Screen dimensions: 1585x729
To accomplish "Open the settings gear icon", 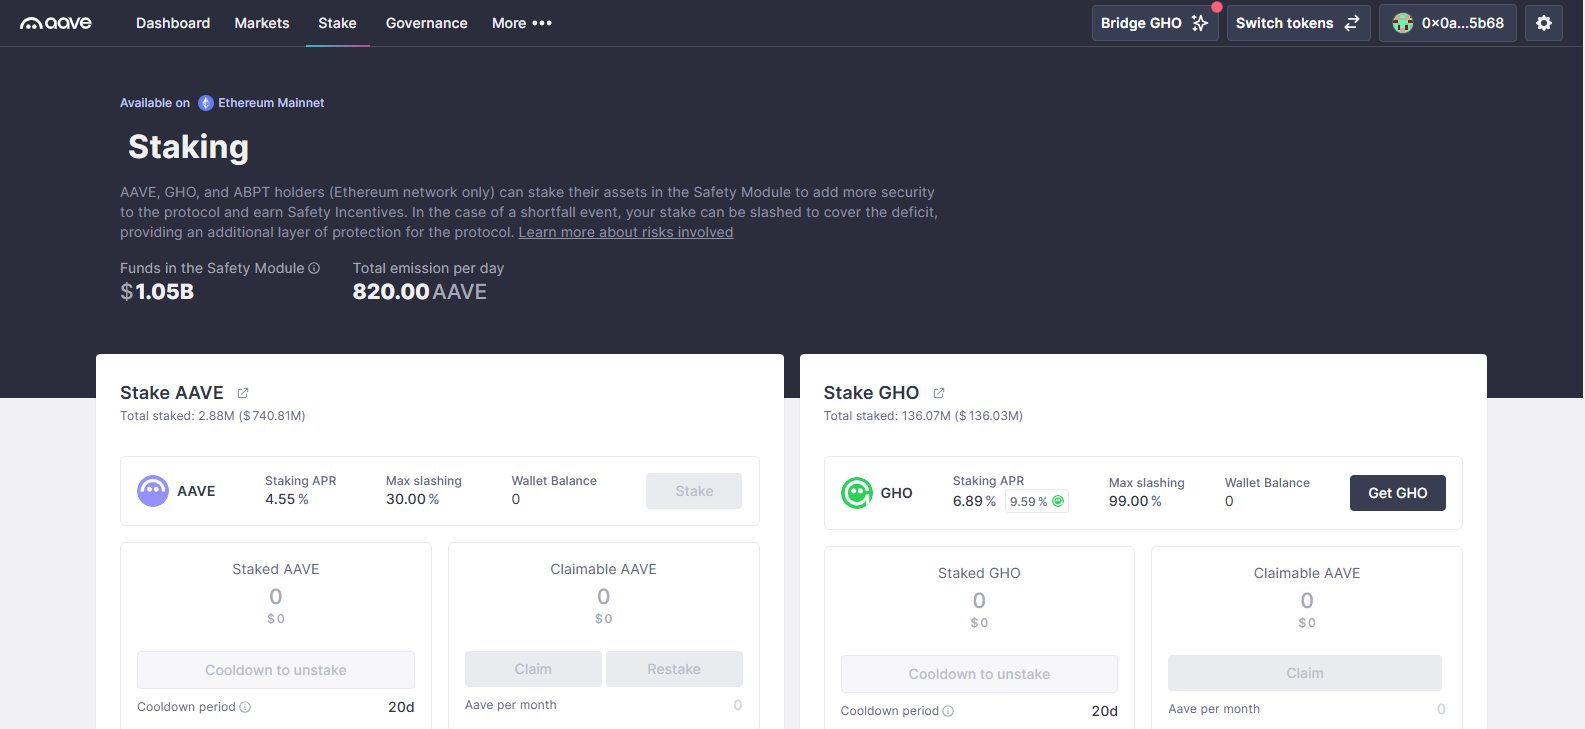I will tap(1544, 23).
